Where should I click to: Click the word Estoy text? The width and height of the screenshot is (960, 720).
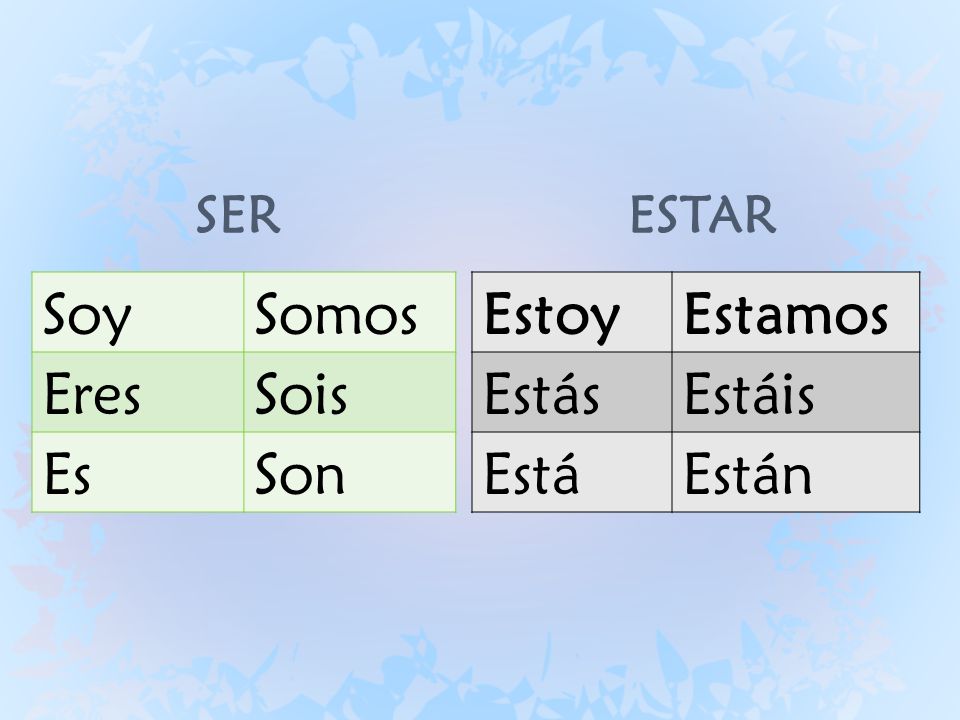(x=552, y=317)
